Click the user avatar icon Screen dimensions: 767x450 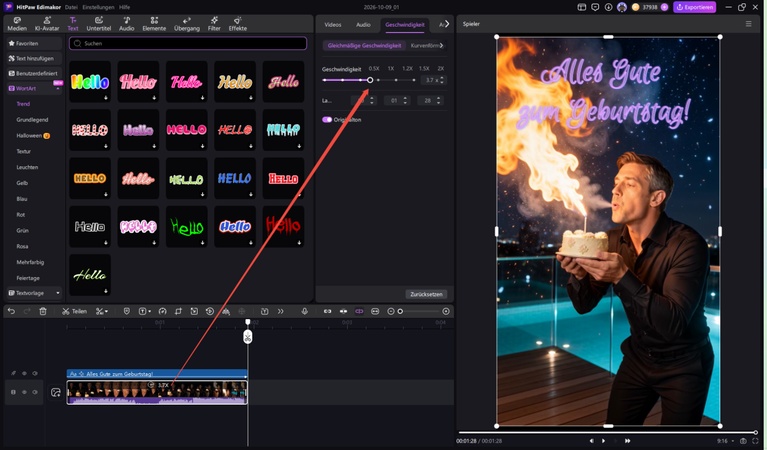622,7
